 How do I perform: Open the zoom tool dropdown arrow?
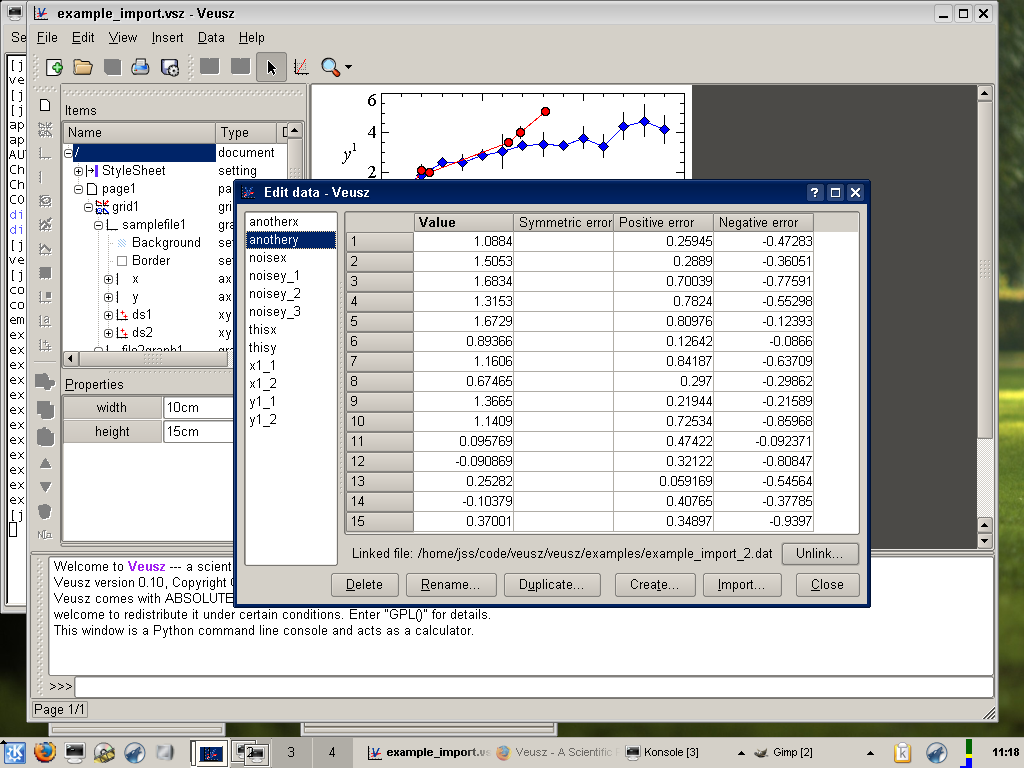348,67
